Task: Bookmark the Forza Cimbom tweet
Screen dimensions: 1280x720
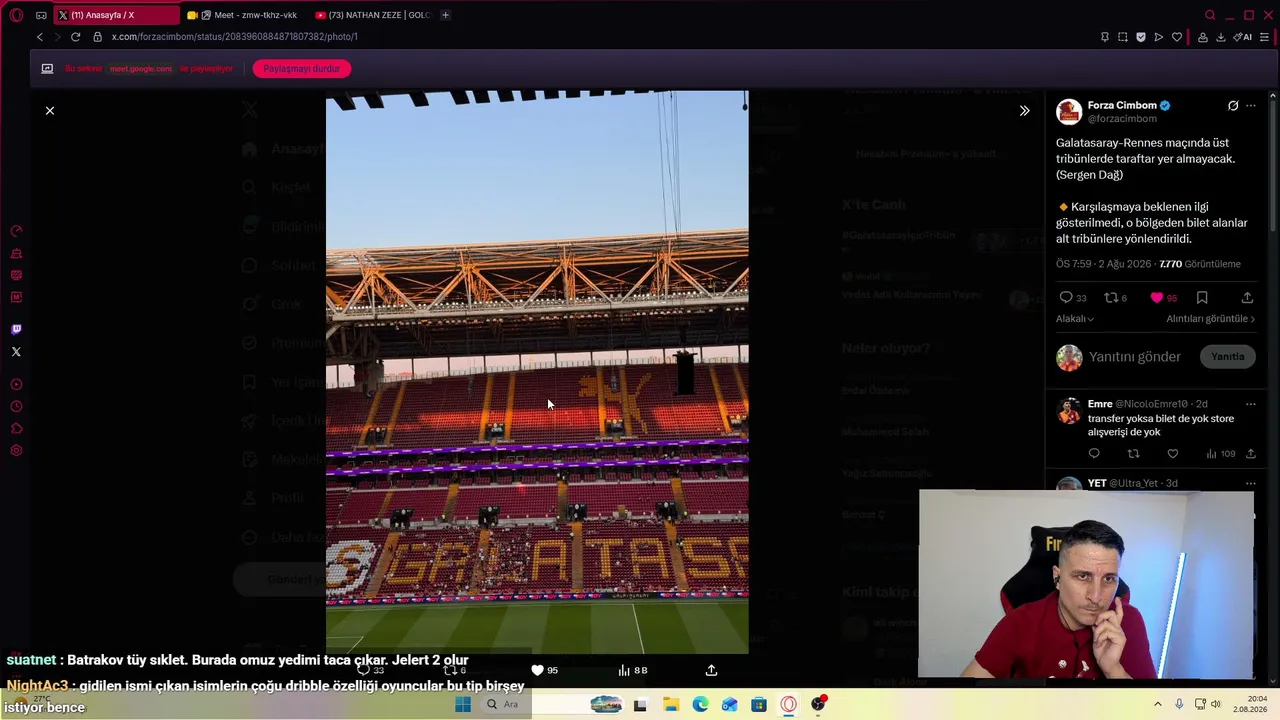Action: (1202, 298)
